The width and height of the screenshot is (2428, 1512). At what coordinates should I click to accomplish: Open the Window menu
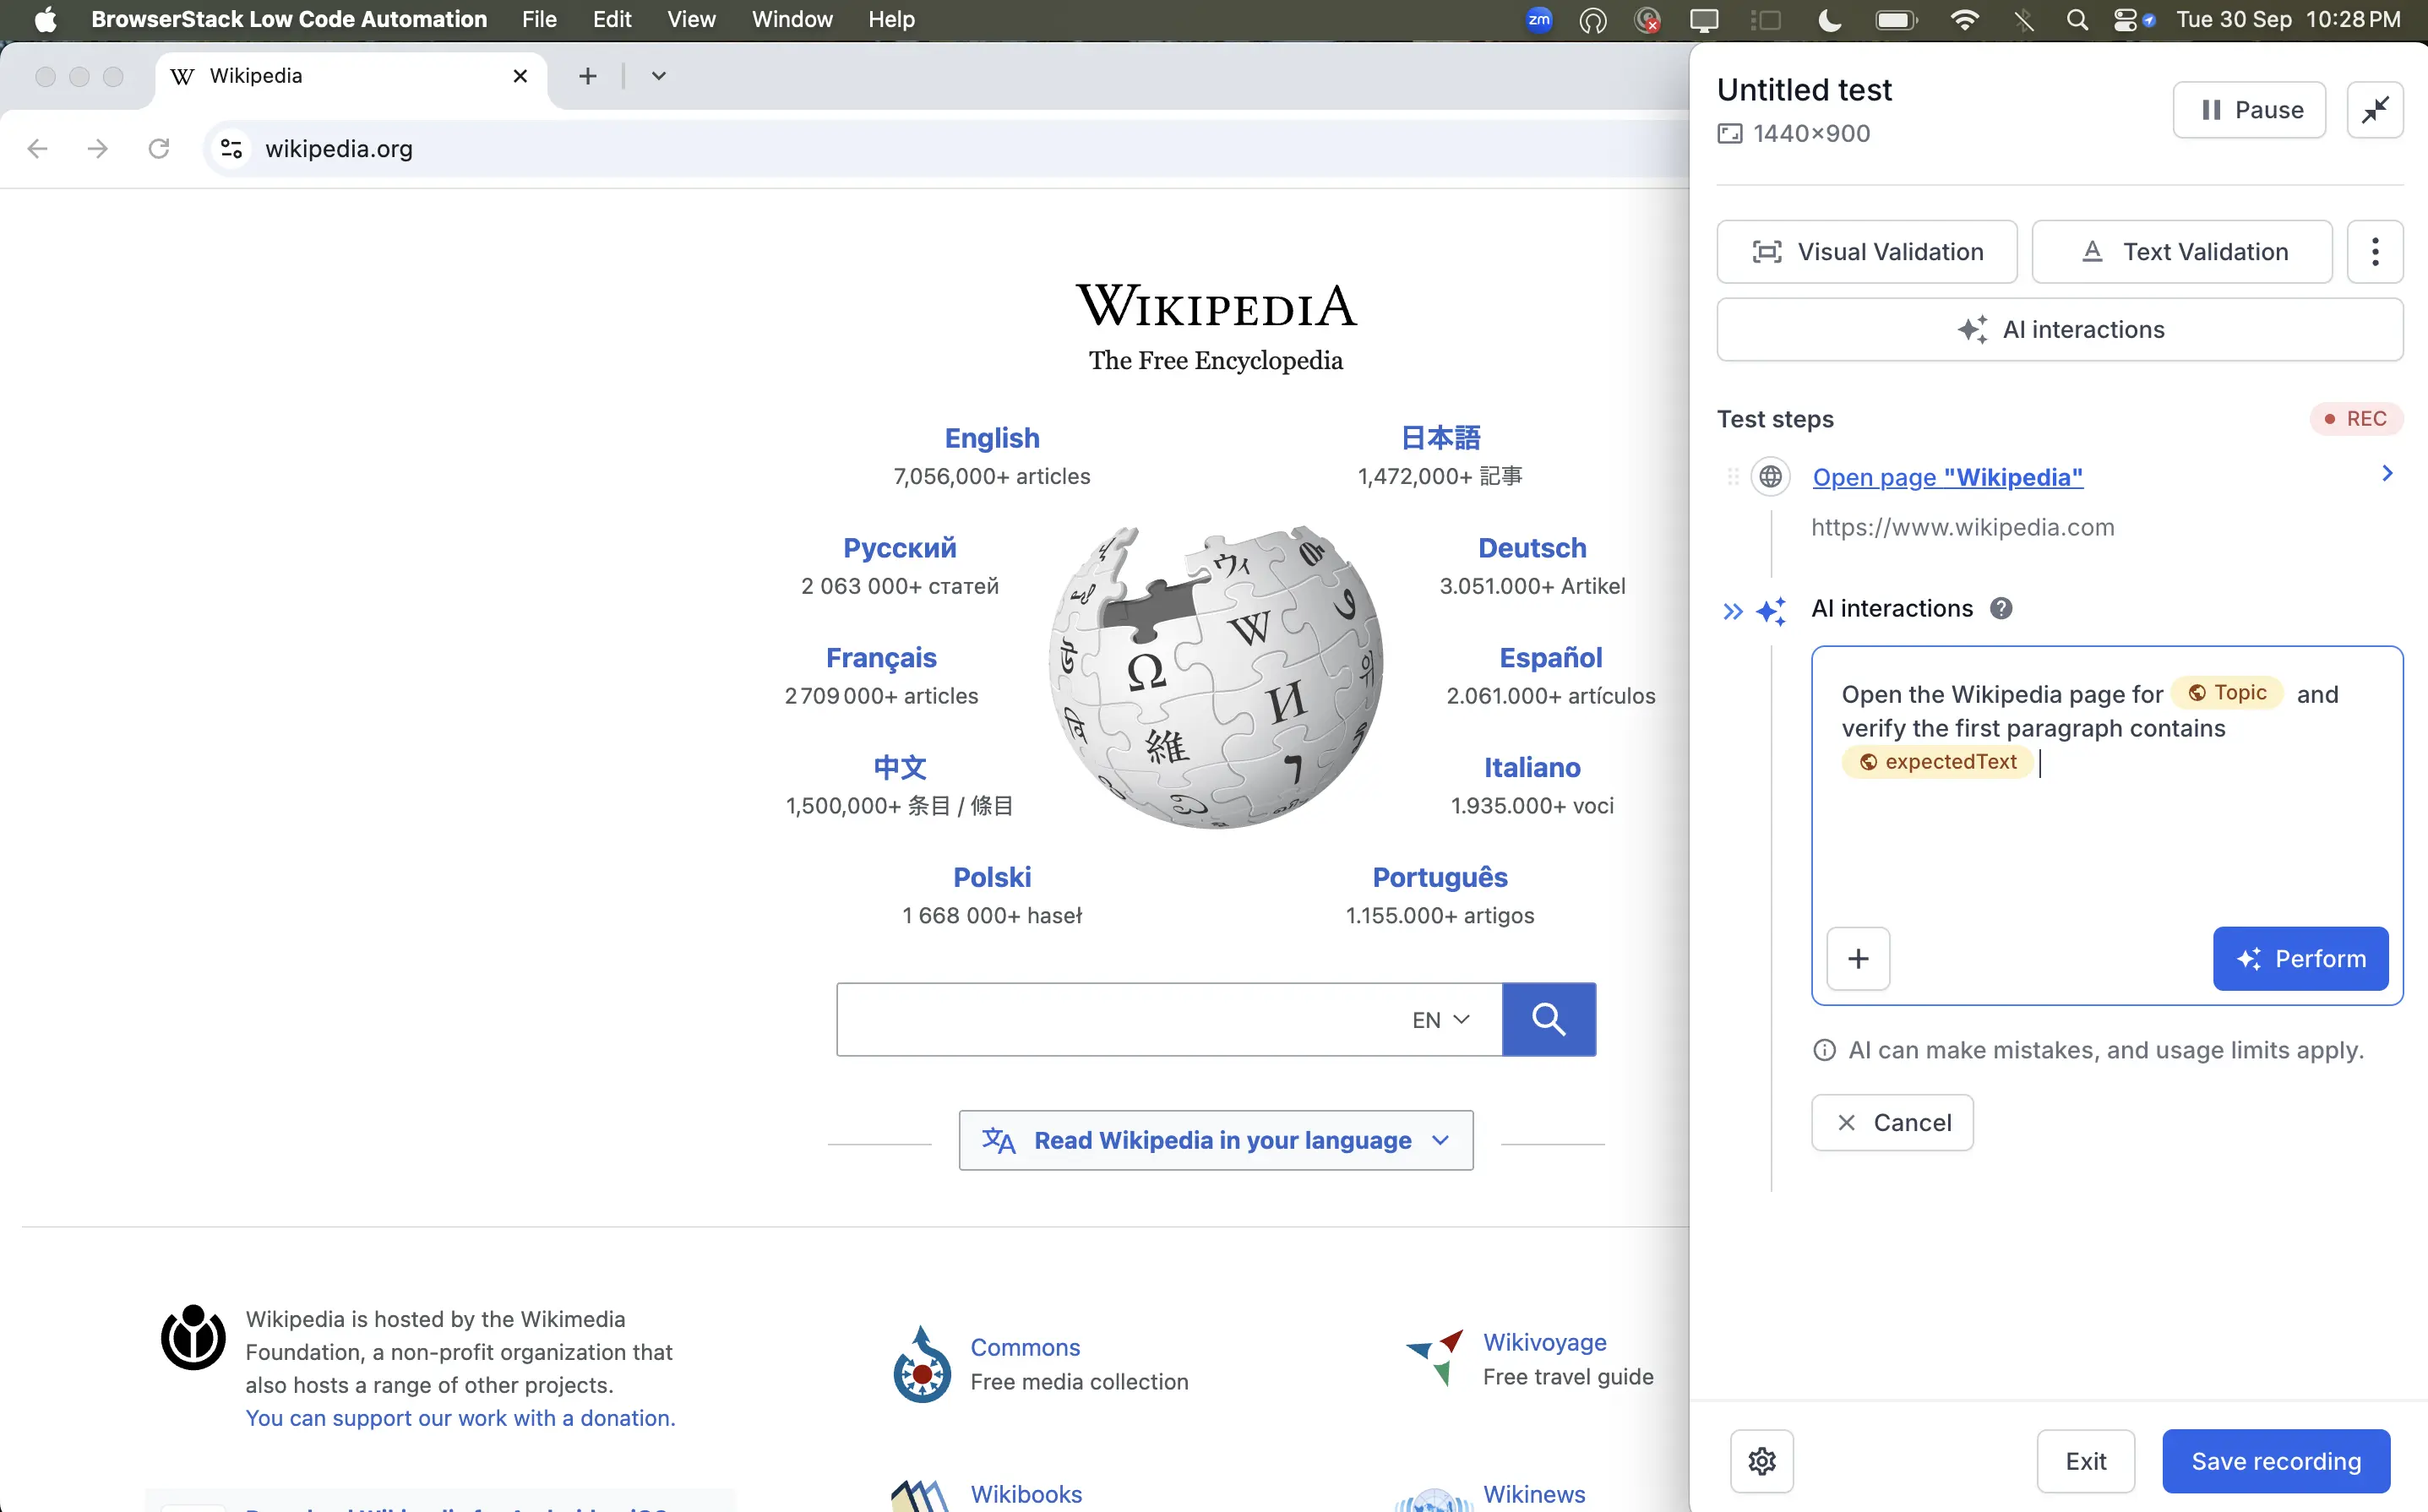click(x=792, y=20)
